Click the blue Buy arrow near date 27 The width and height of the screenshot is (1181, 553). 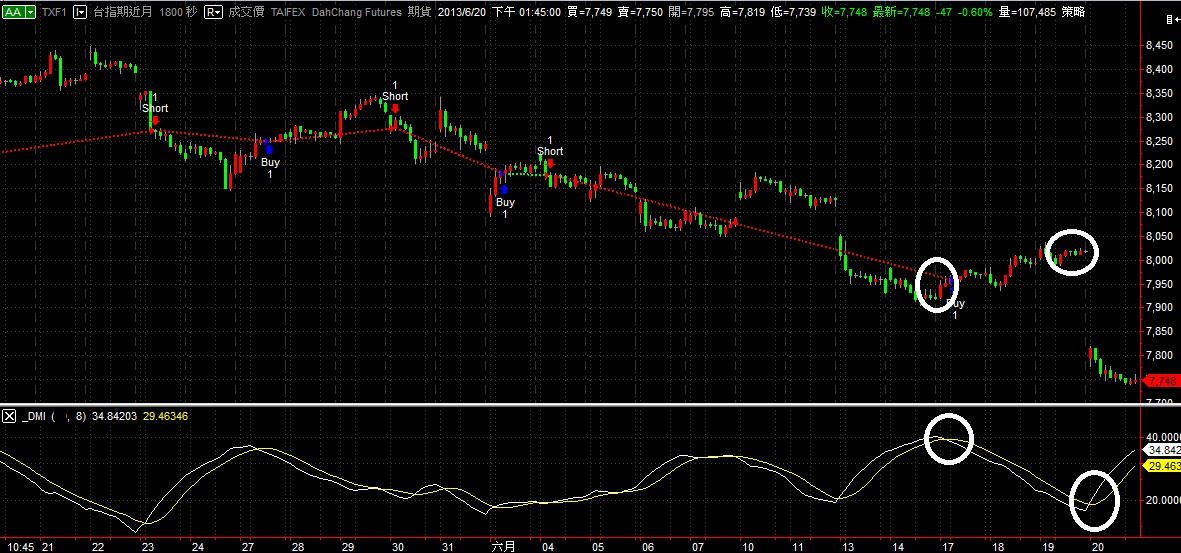269,149
